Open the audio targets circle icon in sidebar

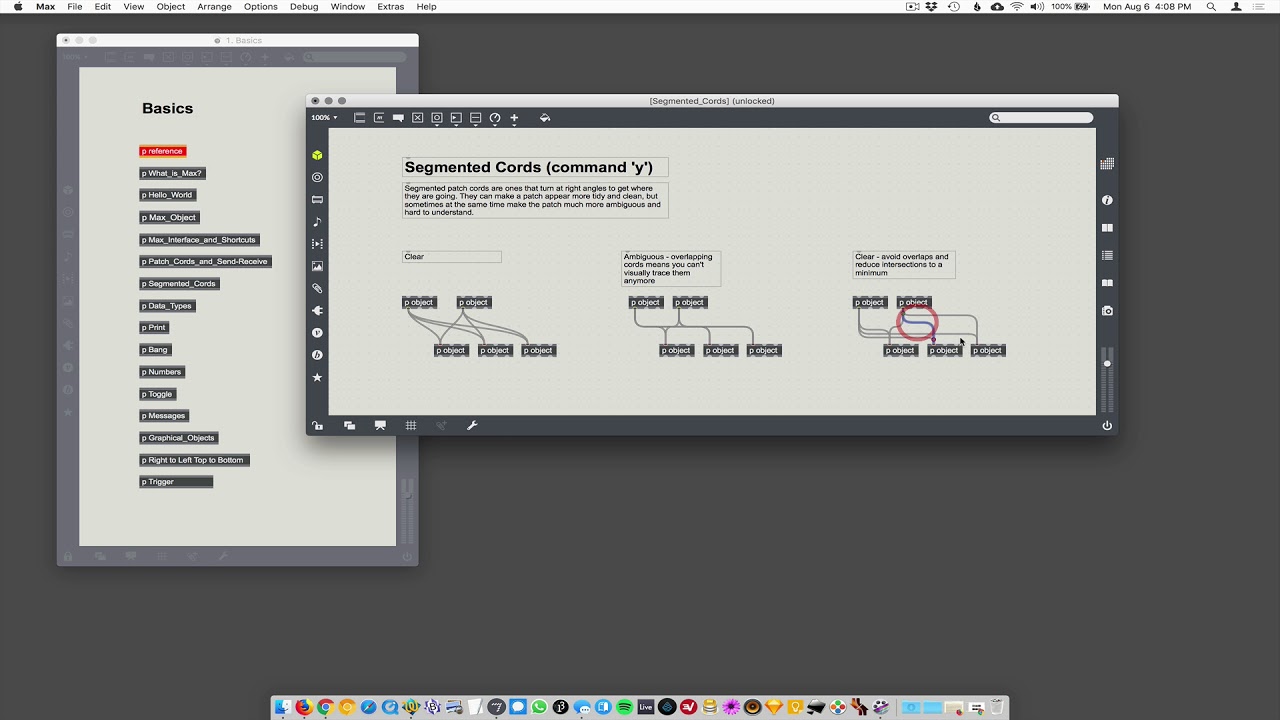317,177
